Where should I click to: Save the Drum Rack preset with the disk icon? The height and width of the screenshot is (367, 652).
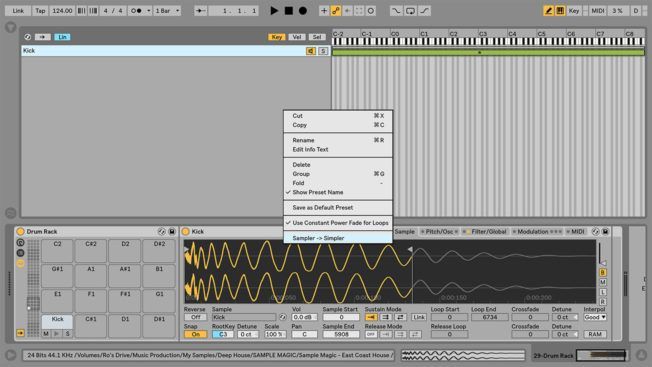[x=172, y=232]
